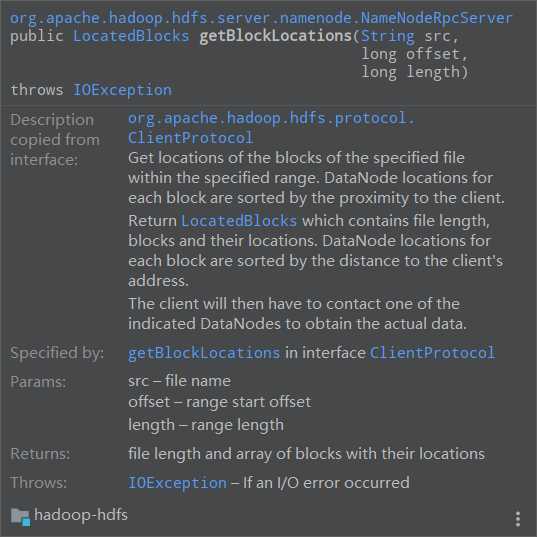Open IOException link in throws clause

pos(122,90)
